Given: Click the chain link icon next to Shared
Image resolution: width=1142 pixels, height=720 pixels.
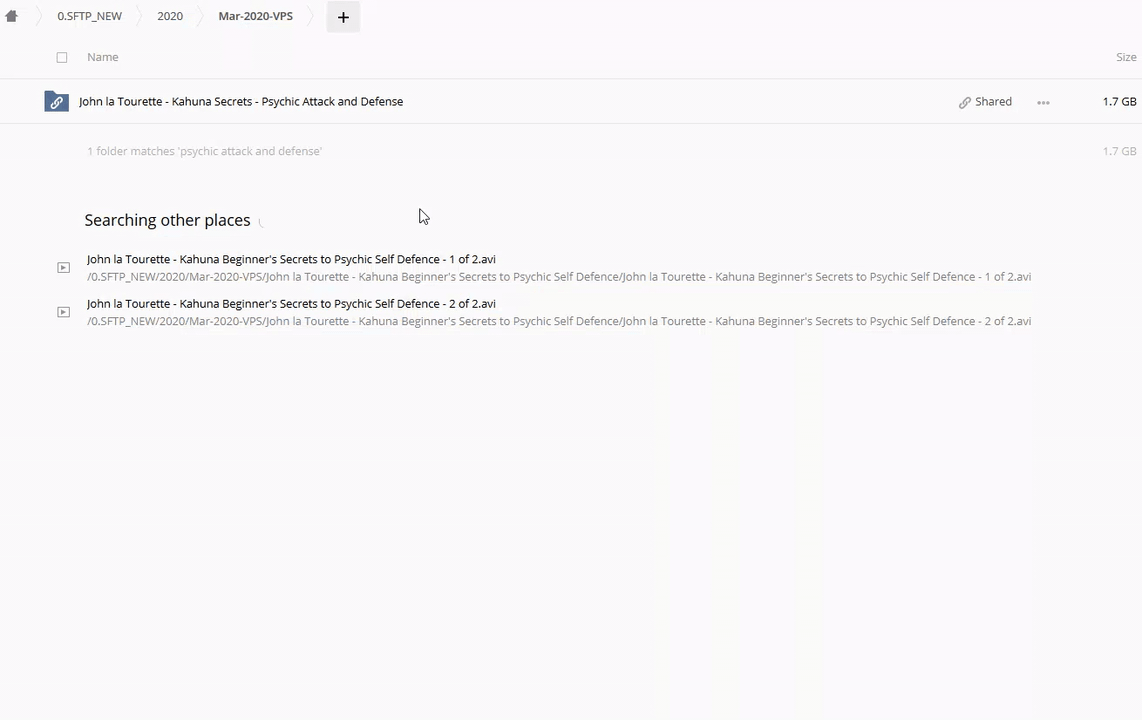Looking at the screenshot, I should (964, 102).
